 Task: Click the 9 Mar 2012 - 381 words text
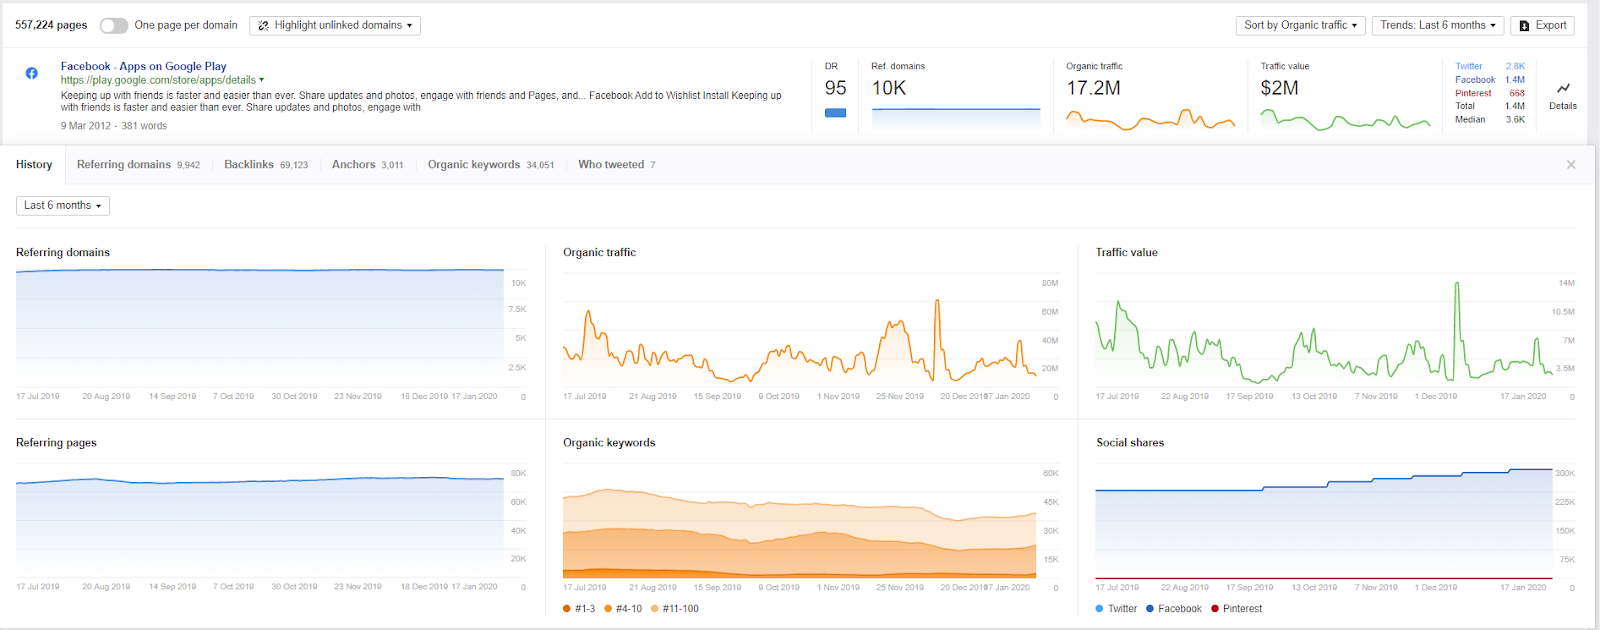pyautogui.click(x=114, y=126)
